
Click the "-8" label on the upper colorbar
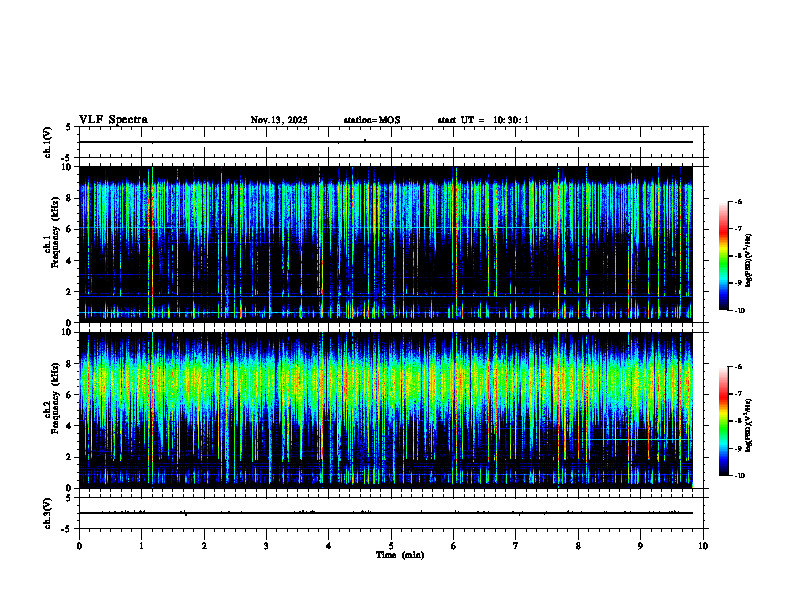(738, 256)
